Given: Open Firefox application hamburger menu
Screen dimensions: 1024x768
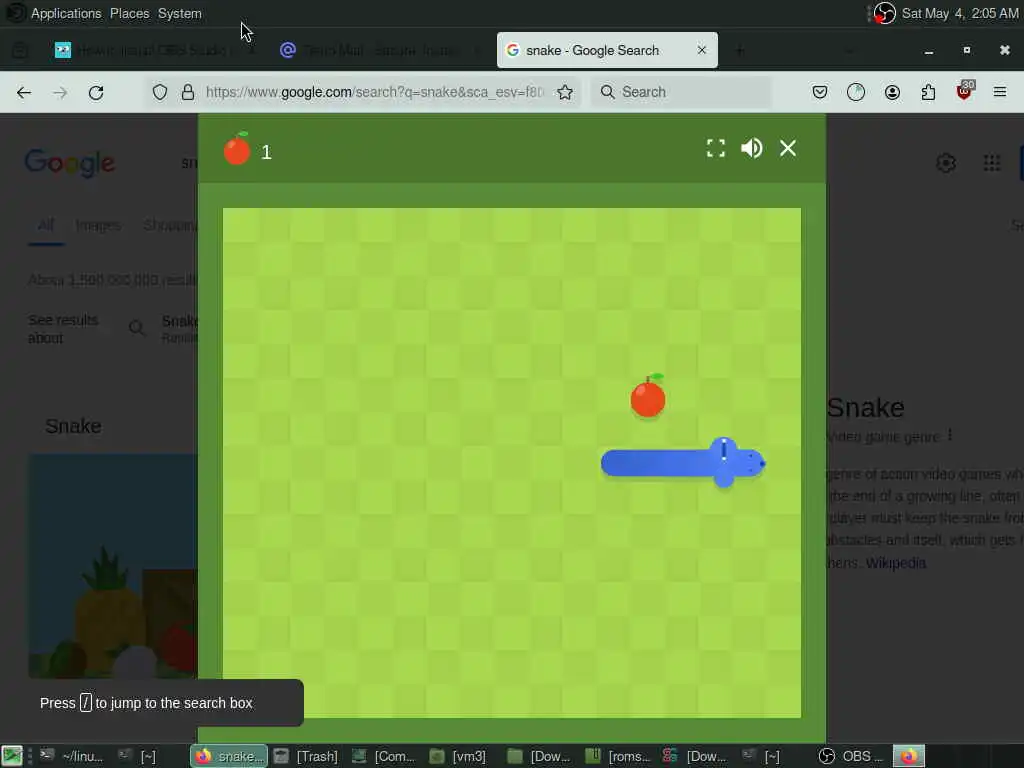Looking at the screenshot, I should 1000,92.
